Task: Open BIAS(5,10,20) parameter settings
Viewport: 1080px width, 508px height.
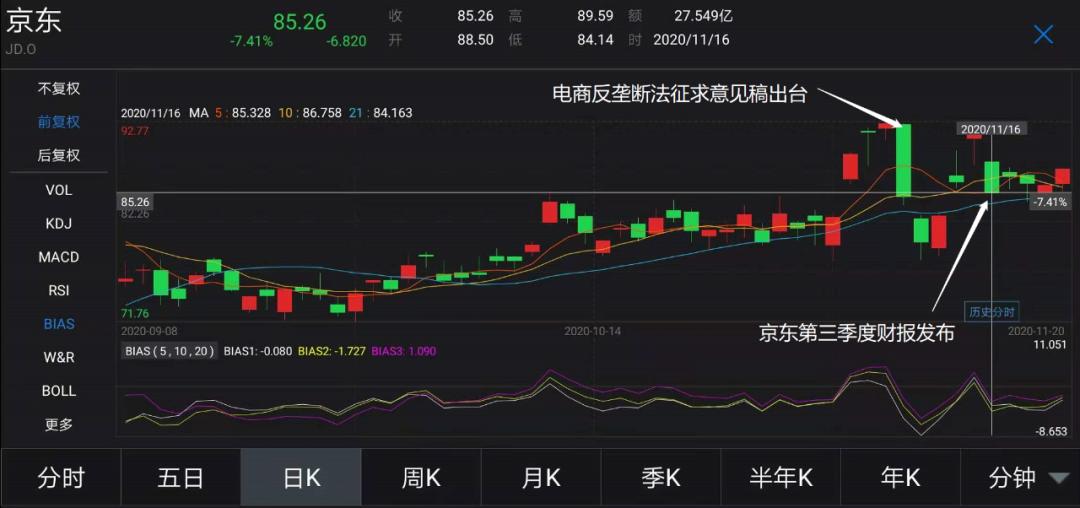Action: [169, 350]
